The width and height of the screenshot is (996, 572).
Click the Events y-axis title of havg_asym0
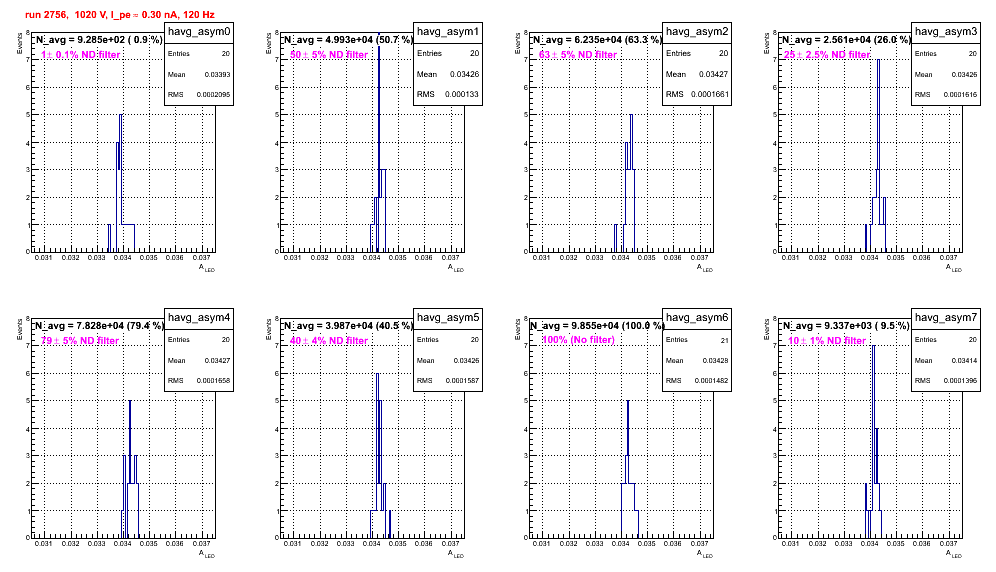coord(19,44)
